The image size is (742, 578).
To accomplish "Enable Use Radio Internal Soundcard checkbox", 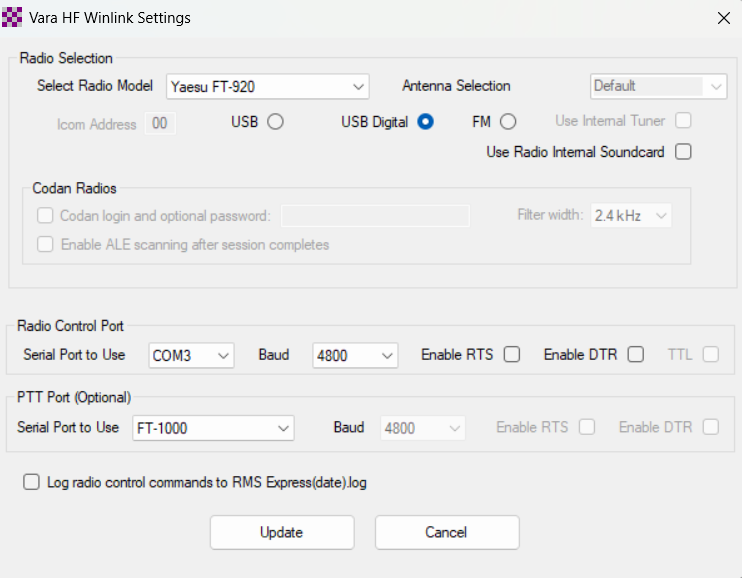I will click(x=683, y=152).
